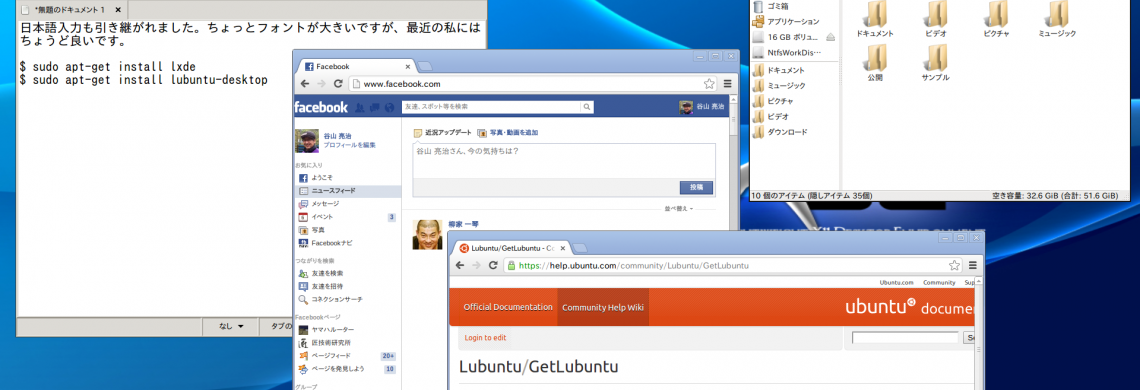Click プロフィールを編集 link

point(350,146)
